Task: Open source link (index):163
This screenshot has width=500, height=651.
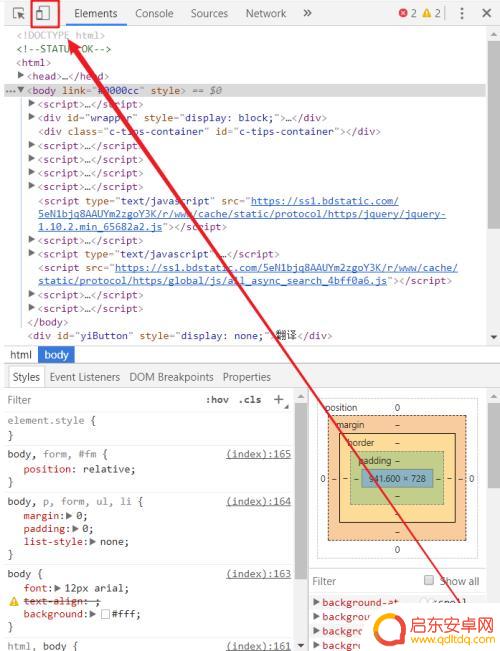Action: pyautogui.click(x=258, y=574)
